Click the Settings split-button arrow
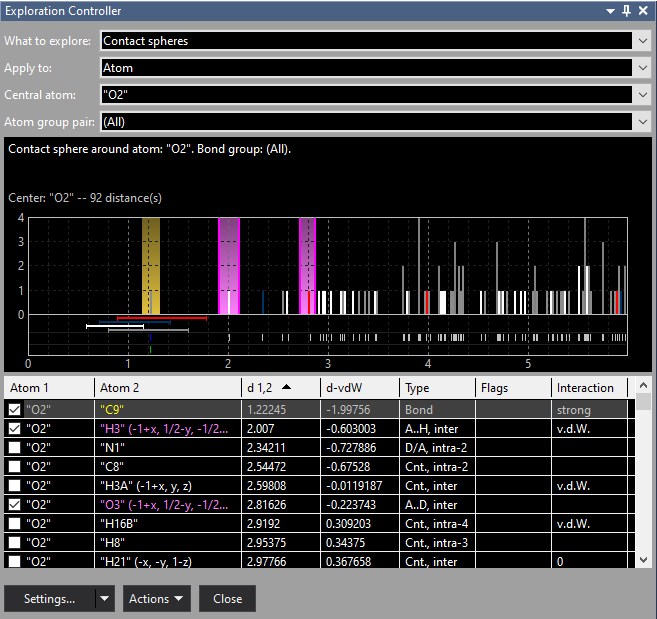This screenshot has width=657, height=619. 104,599
